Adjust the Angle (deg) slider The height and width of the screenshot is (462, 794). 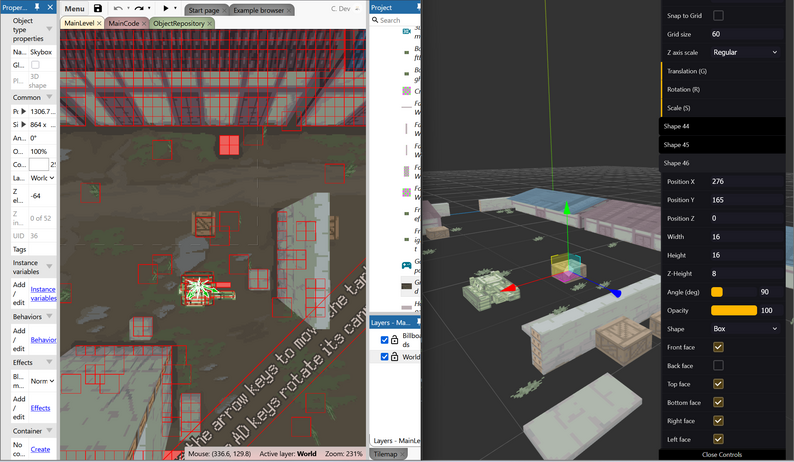734,292
